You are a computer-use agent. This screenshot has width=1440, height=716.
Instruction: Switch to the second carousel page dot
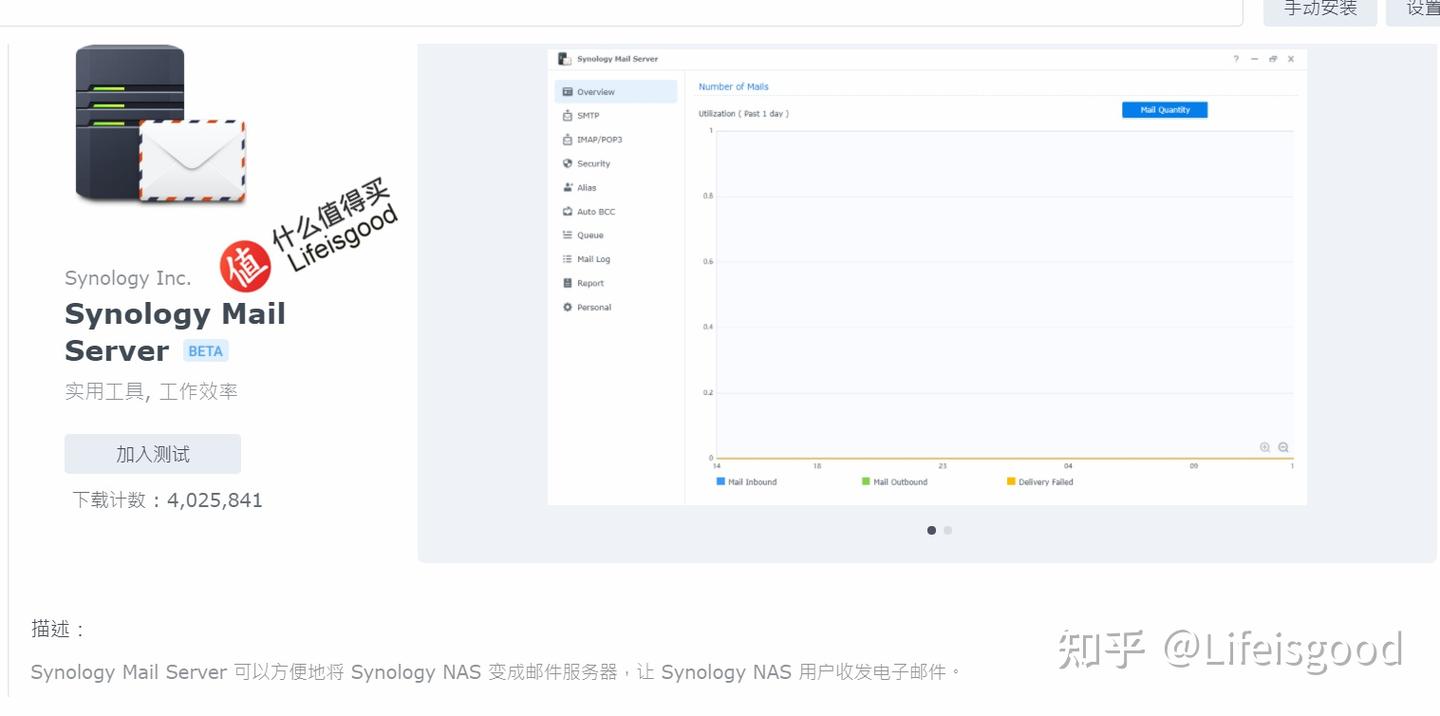tap(948, 530)
